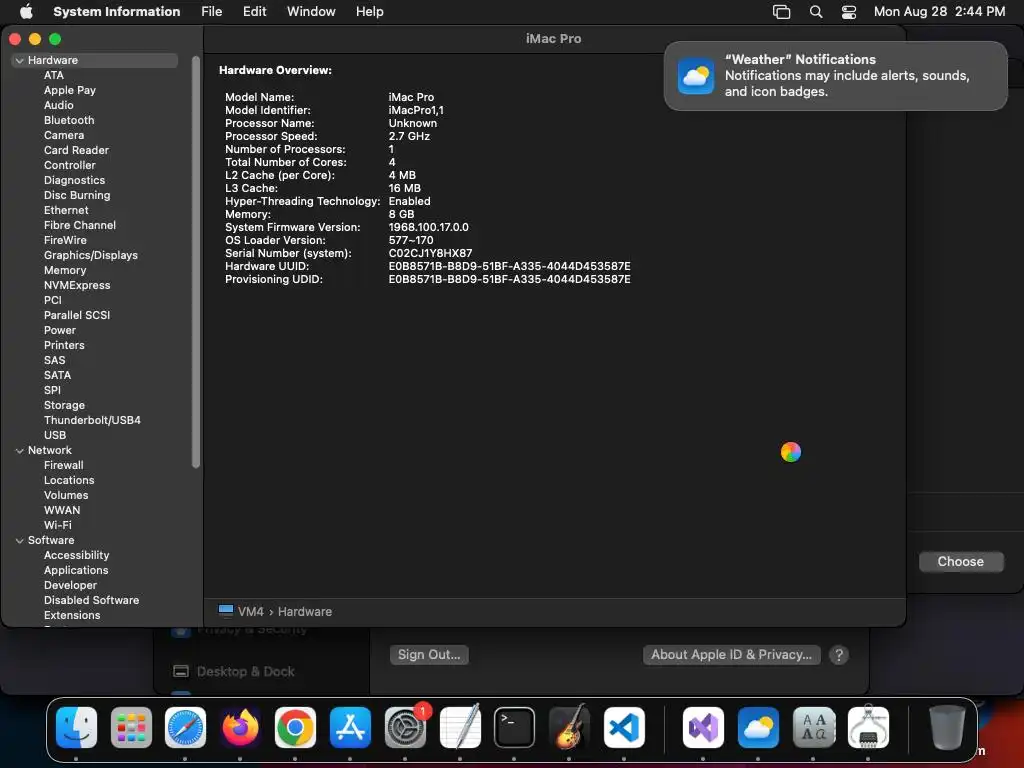Click the date and time in menu bar
Image resolution: width=1024 pixels, height=768 pixels.
click(x=939, y=11)
